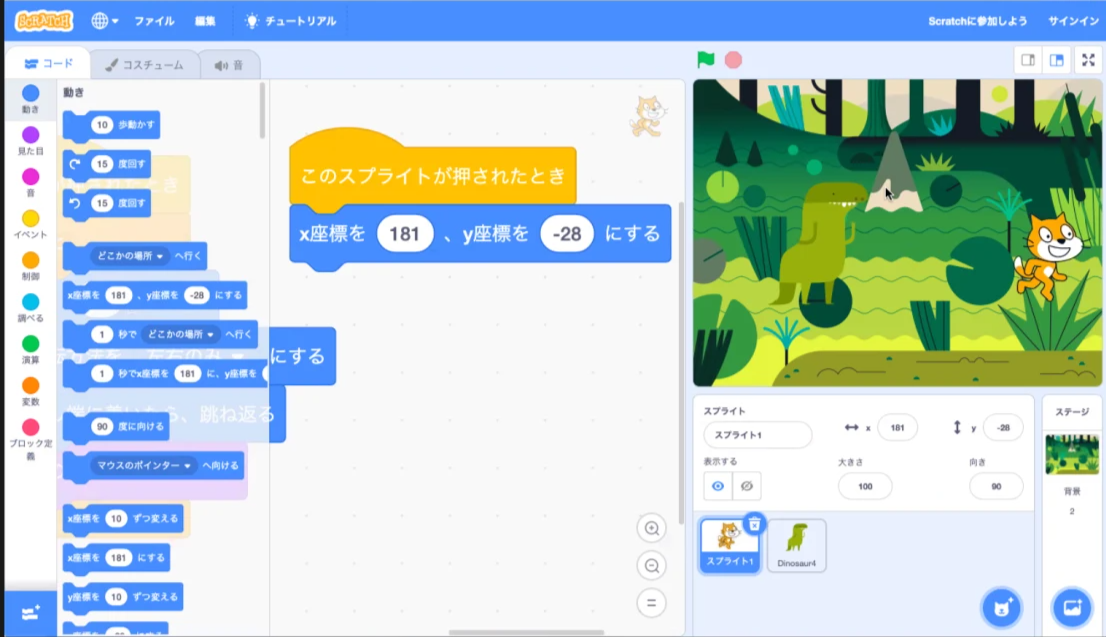Open the add extension button

pos(30,613)
